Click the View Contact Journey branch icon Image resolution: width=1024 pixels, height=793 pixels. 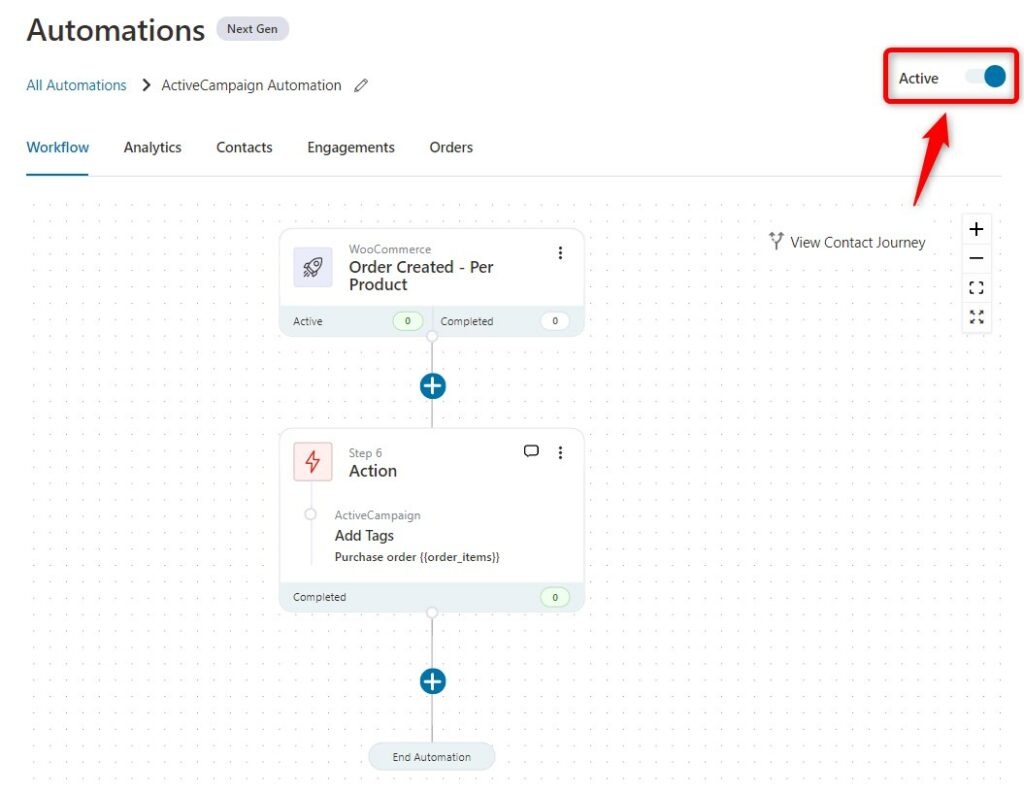(776, 241)
